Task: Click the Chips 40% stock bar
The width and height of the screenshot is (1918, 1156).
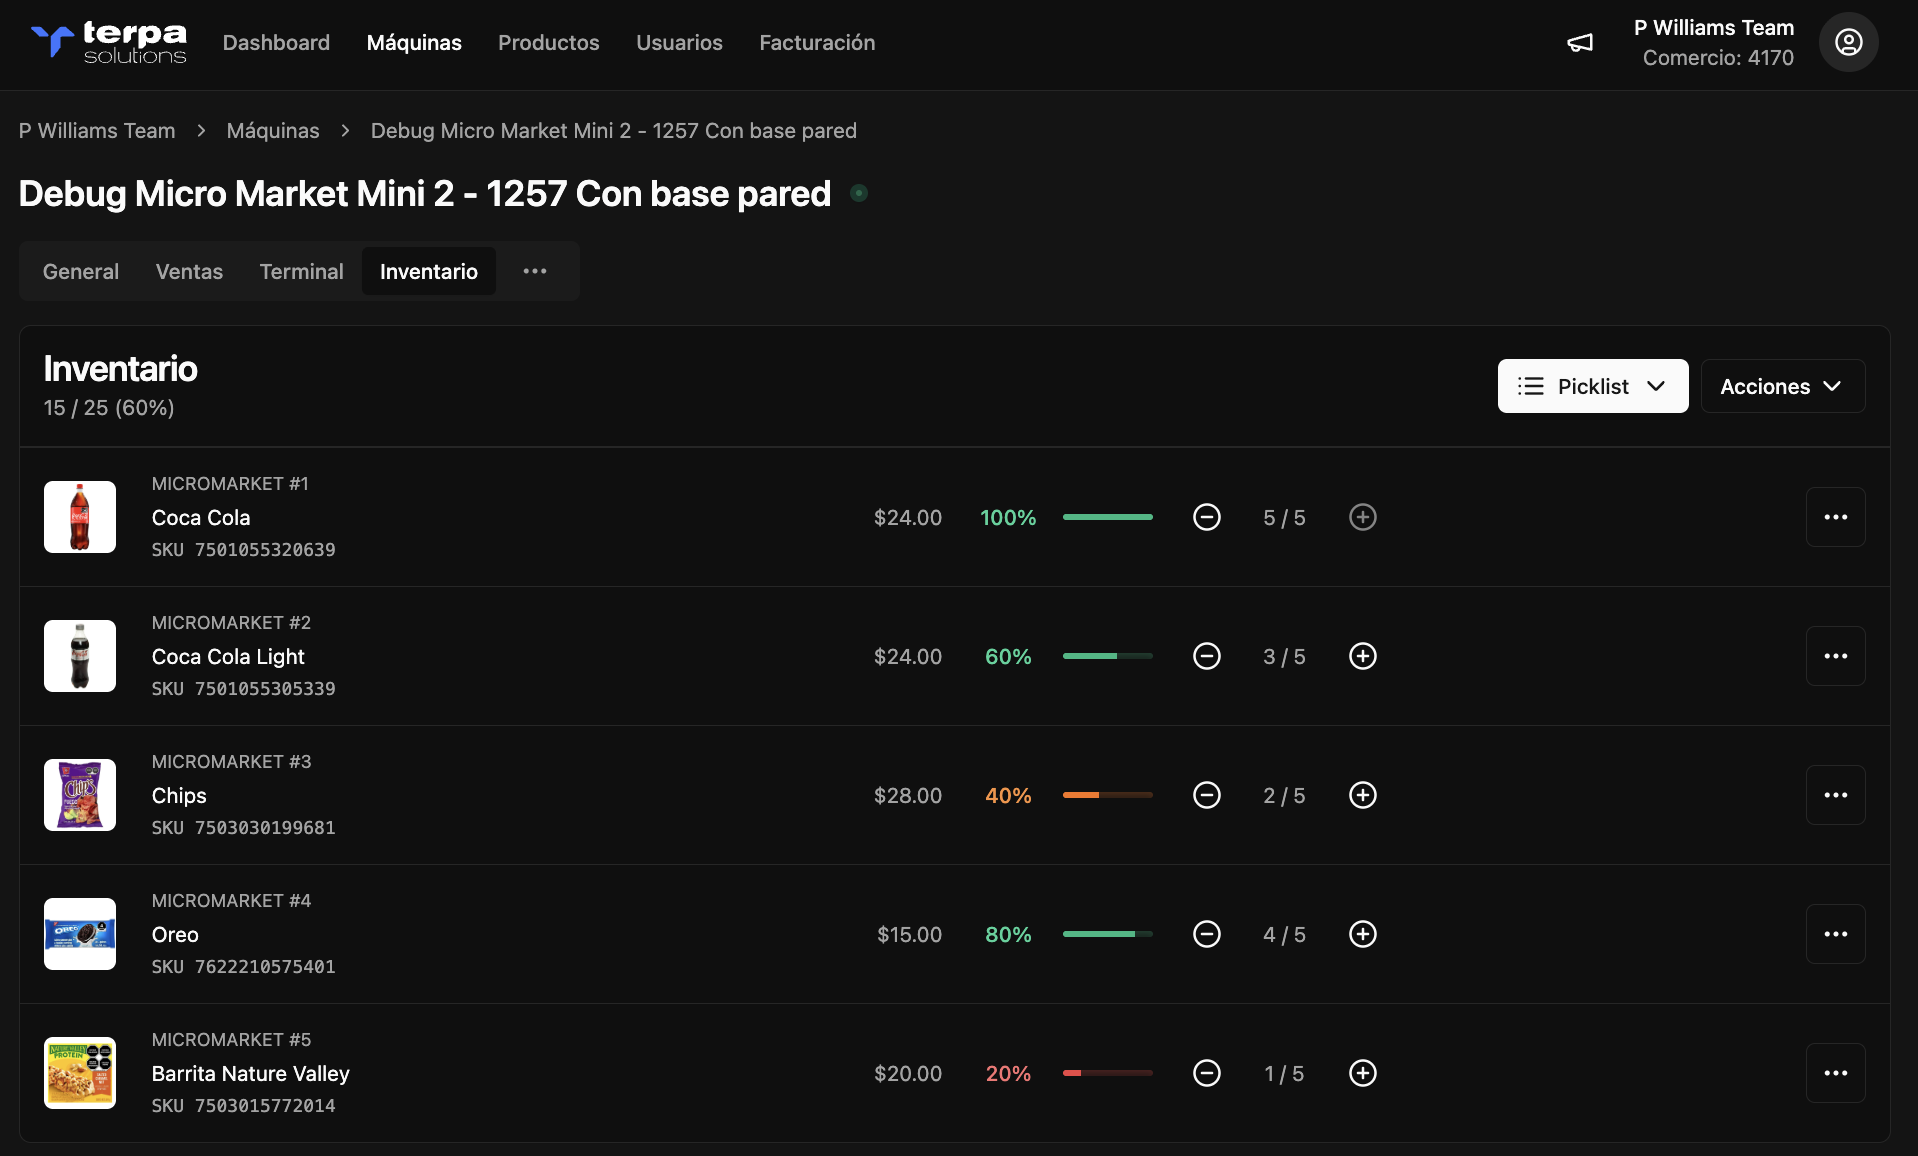Action: [x=1108, y=795]
